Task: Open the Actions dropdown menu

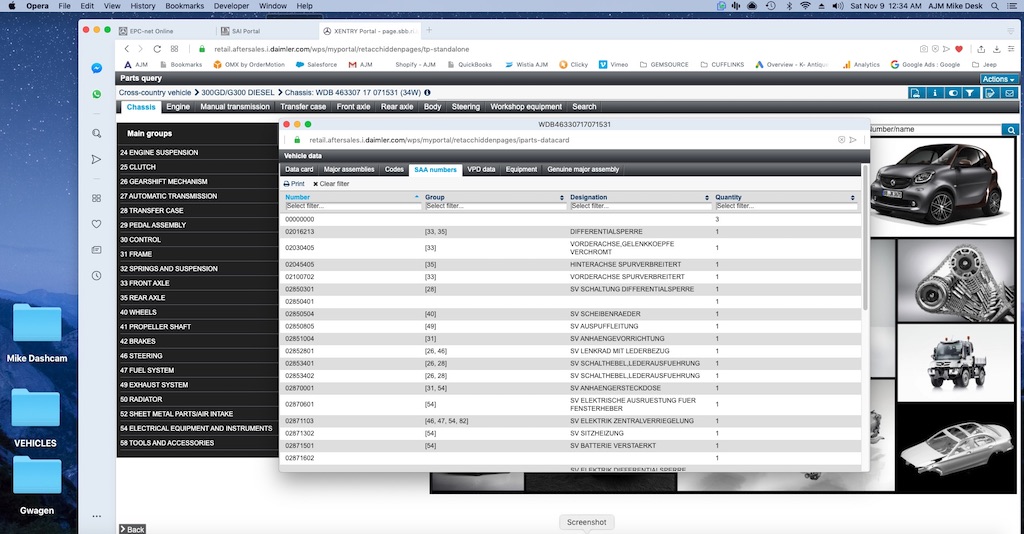Action: [997, 79]
